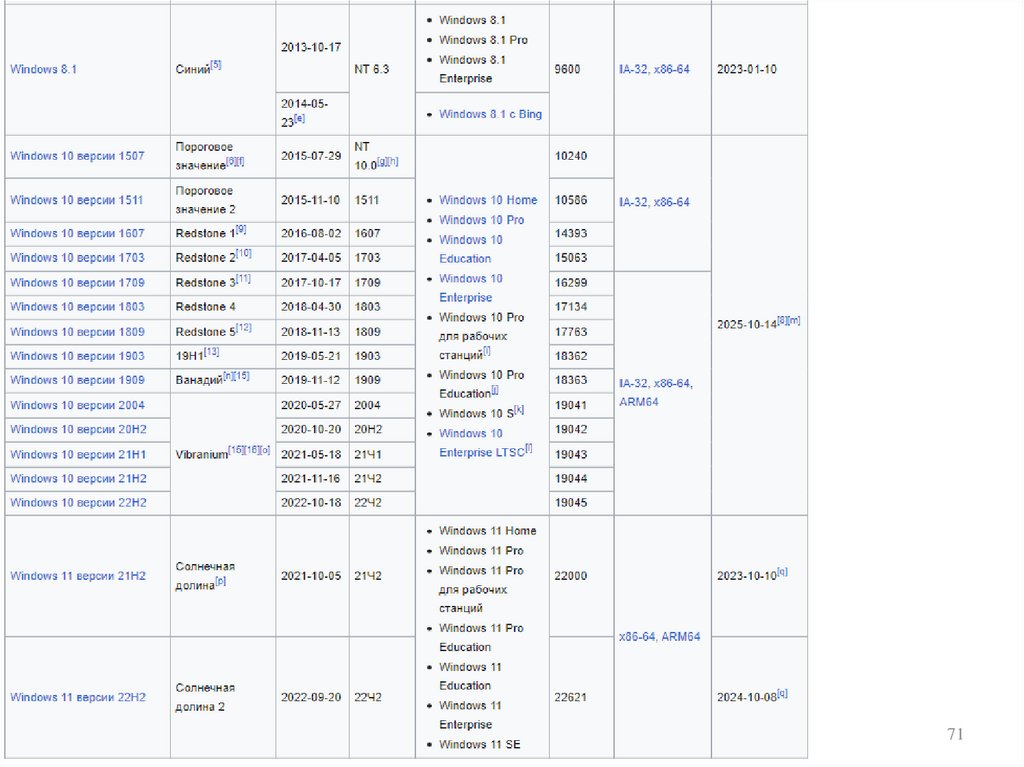Open Windows 10 версии 1909 link
Image resolution: width=1024 pixels, height=767 pixels.
pyautogui.click(x=77, y=380)
